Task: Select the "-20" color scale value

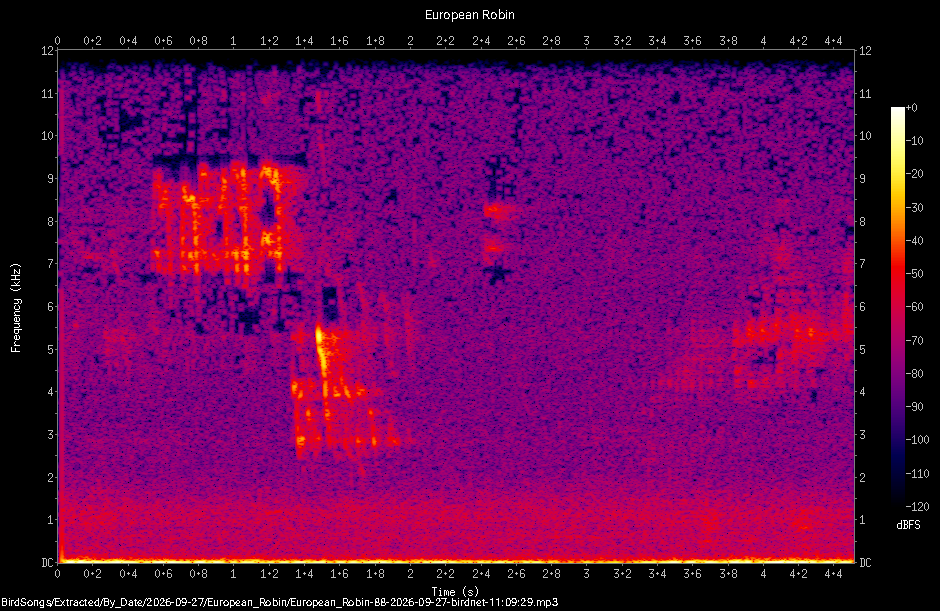Action: 915,174
